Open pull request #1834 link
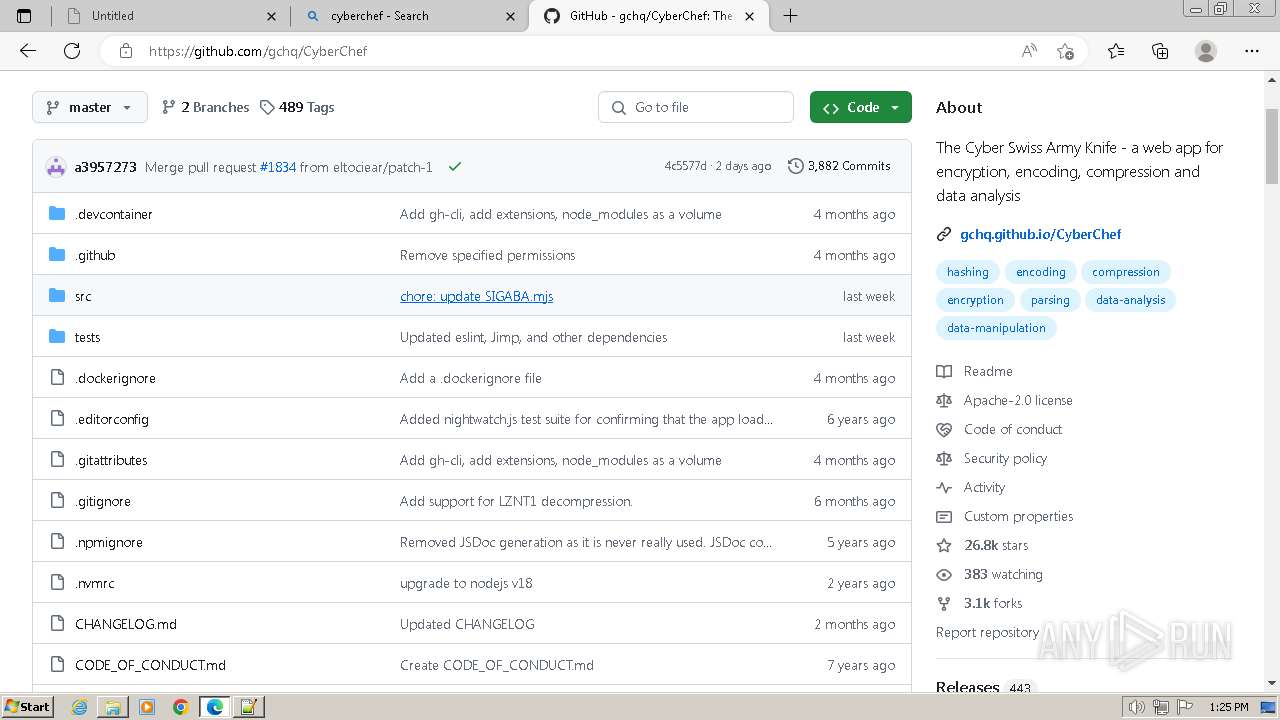Screen dimensions: 1280x720 [x=278, y=167]
